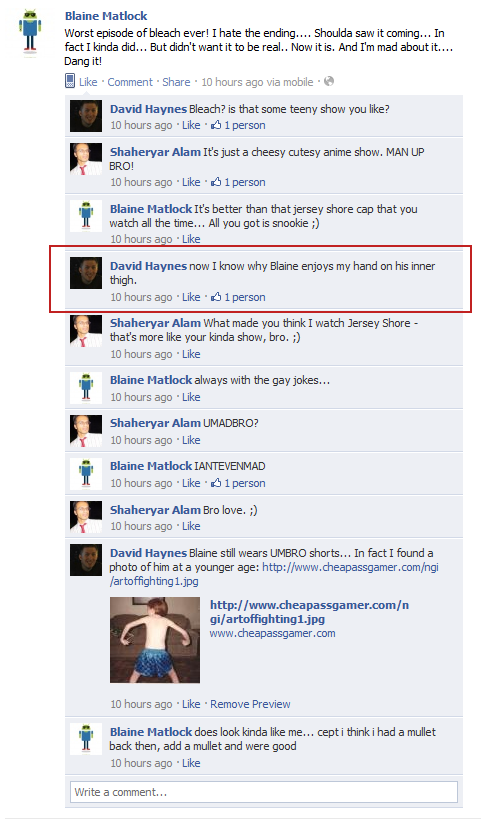The width and height of the screenshot is (481, 820).
Task: Click thumbs-up icon on IANTEVENMAD comment
Action: 216,483
